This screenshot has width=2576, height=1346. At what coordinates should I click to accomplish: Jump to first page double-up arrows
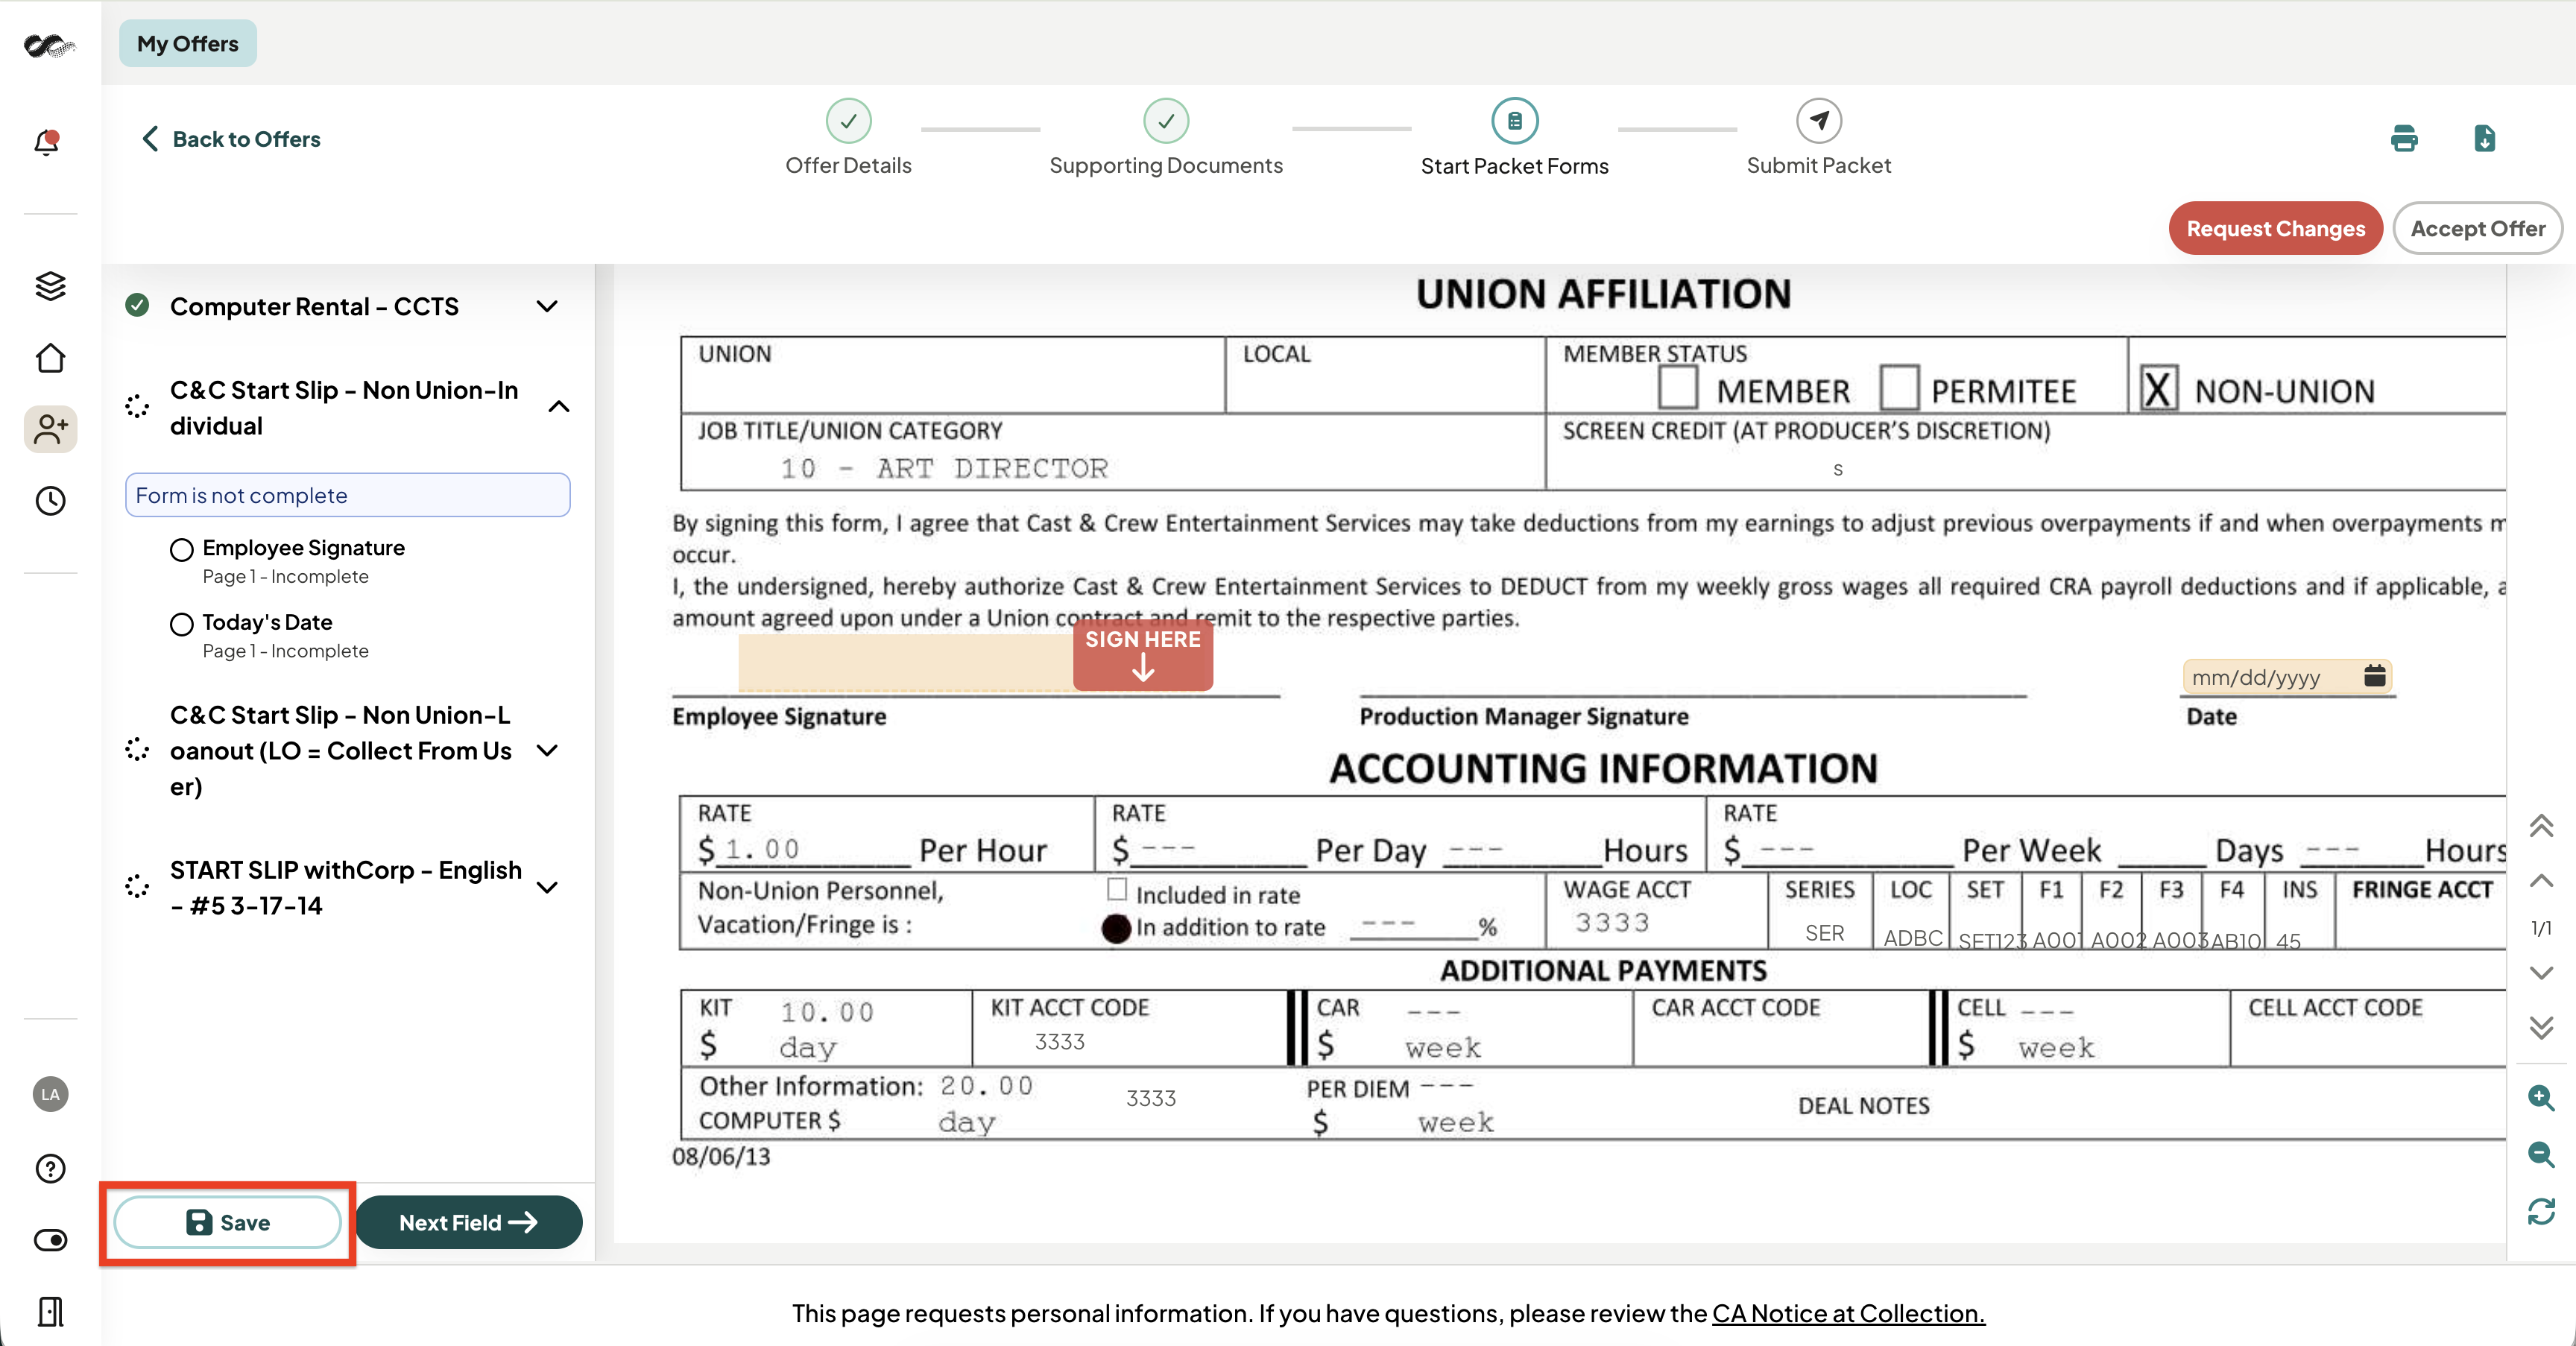click(x=2541, y=826)
